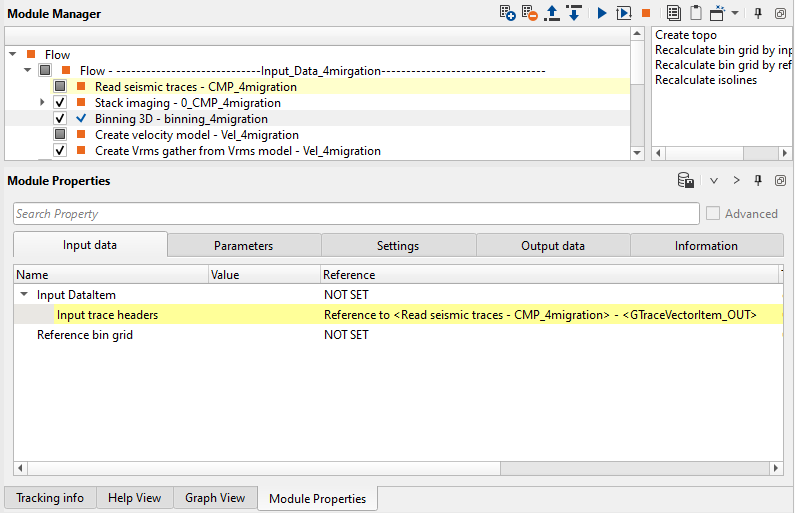The height and width of the screenshot is (513, 795).
Task: Pin the Module Properties panel
Action: 758,181
